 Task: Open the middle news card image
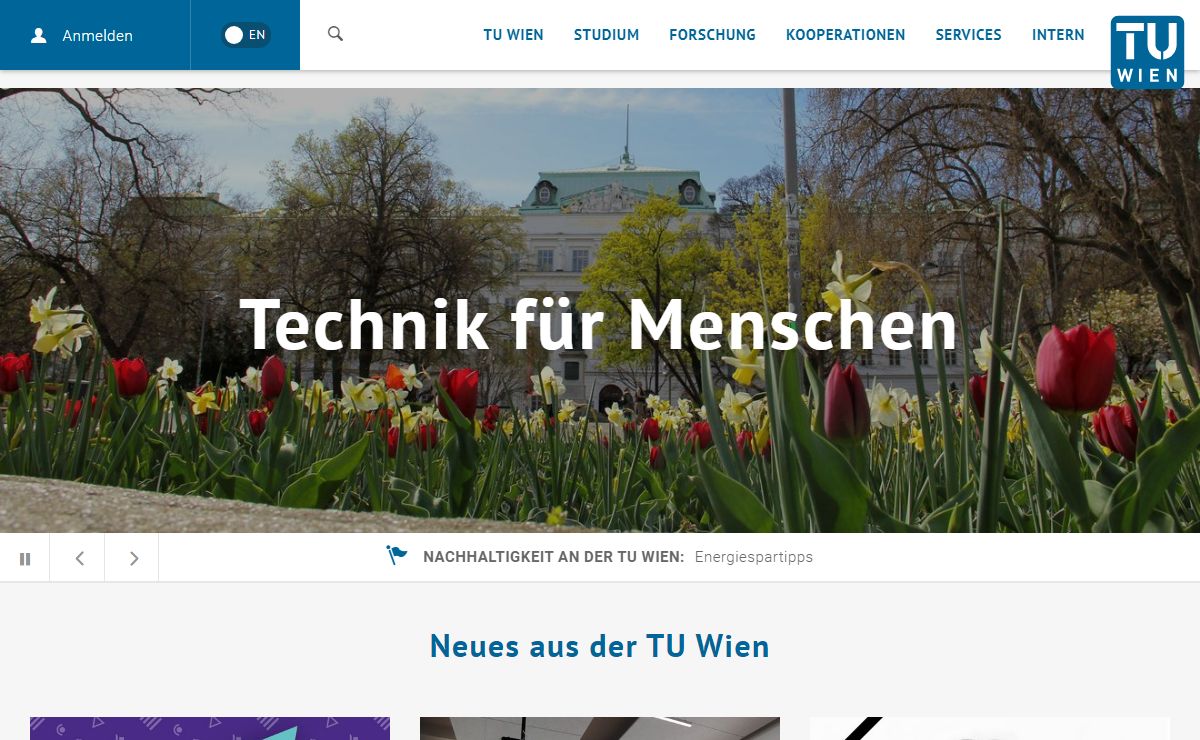600,728
